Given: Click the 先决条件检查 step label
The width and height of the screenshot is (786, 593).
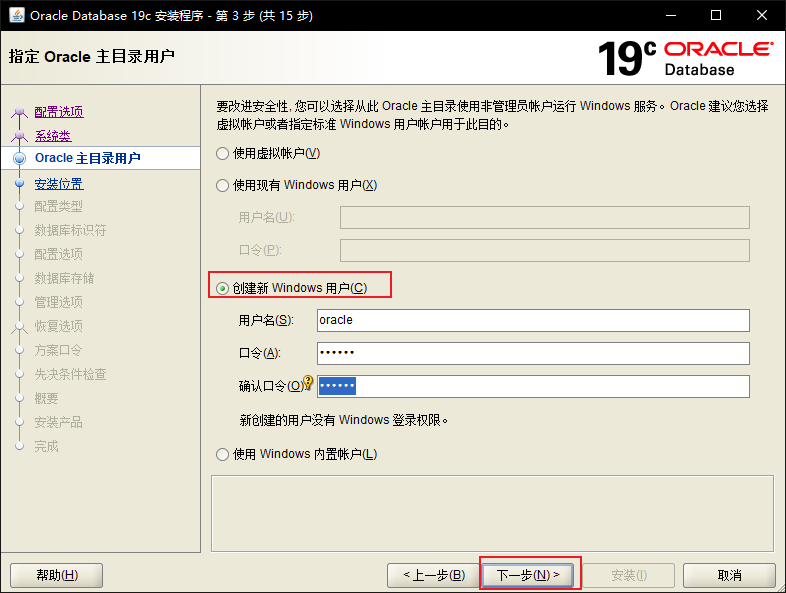Looking at the screenshot, I should click(70, 374).
